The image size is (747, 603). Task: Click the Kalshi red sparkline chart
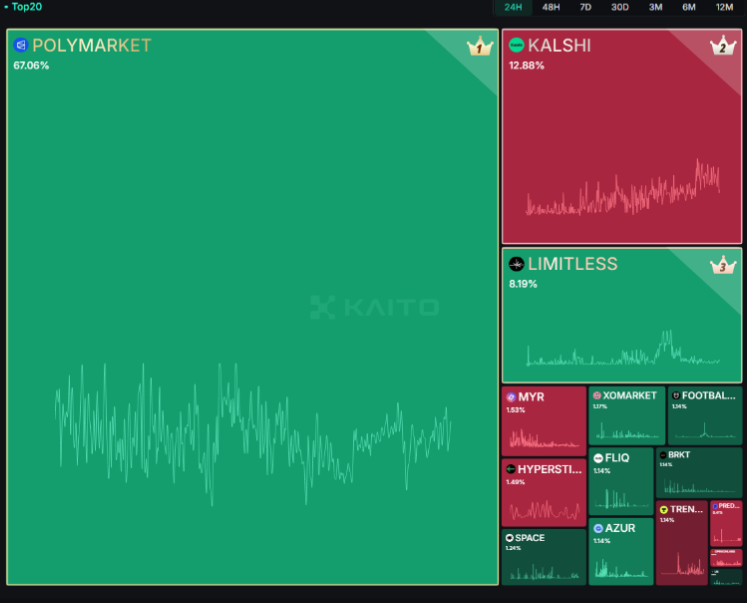tap(622, 188)
